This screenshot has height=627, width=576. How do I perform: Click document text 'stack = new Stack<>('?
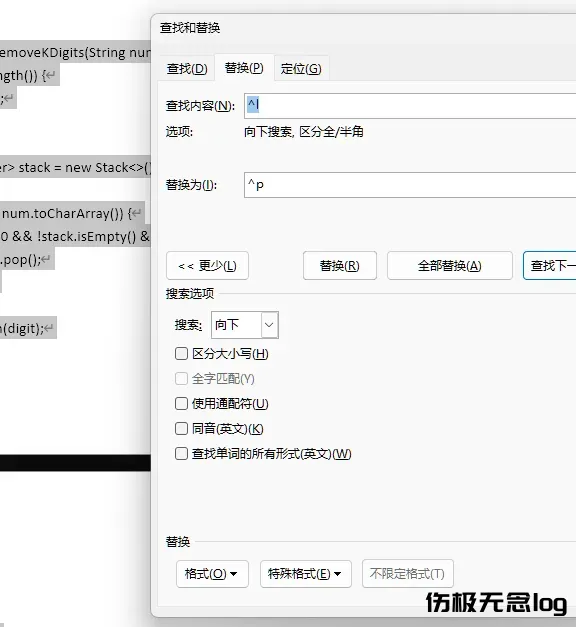point(84,168)
